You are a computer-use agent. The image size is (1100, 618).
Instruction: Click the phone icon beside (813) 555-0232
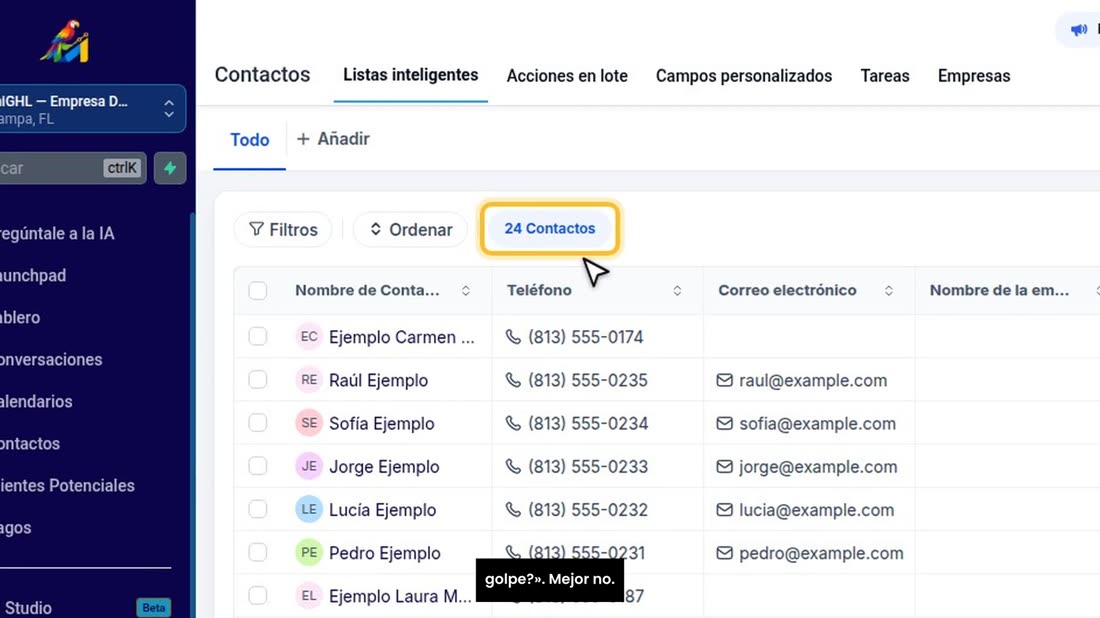tap(514, 510)
